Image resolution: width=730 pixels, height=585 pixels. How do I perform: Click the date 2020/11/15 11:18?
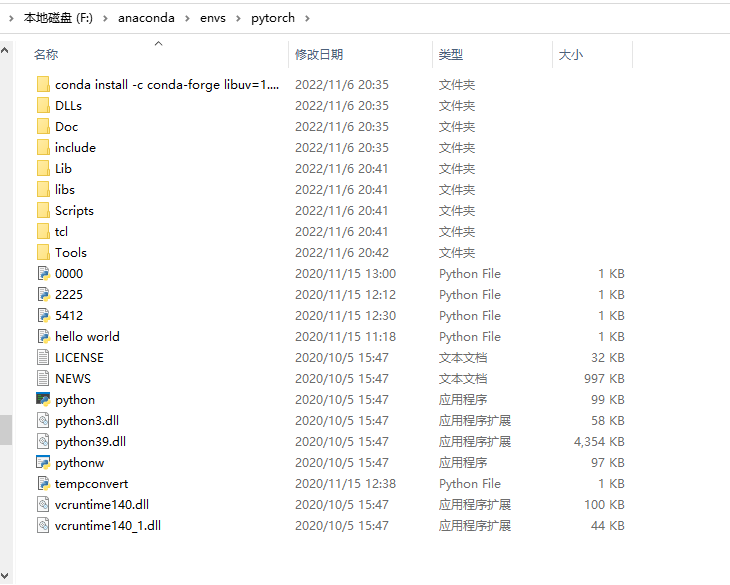(x=345, y=336)
